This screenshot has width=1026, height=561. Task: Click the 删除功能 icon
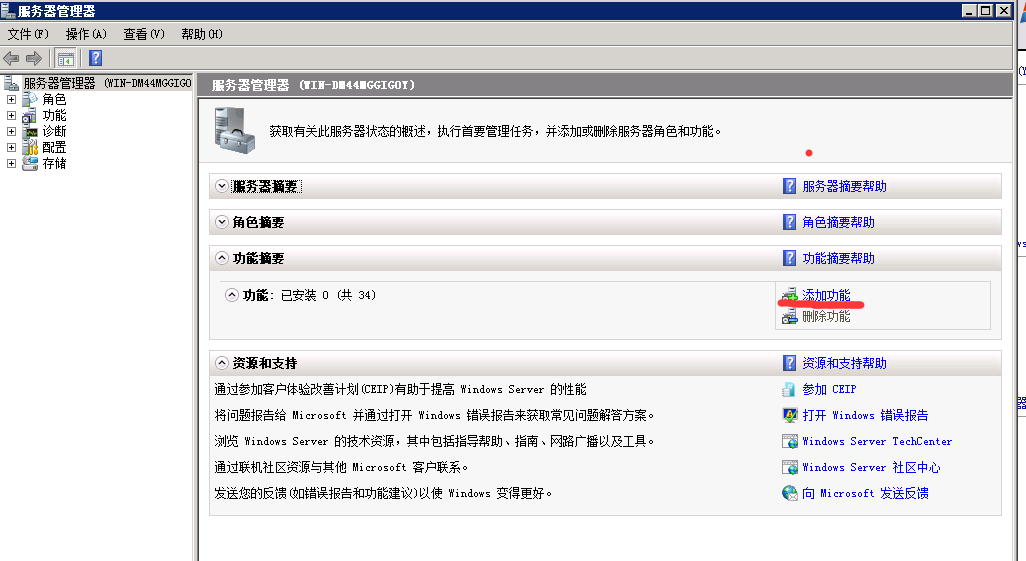tap(790, 317)
